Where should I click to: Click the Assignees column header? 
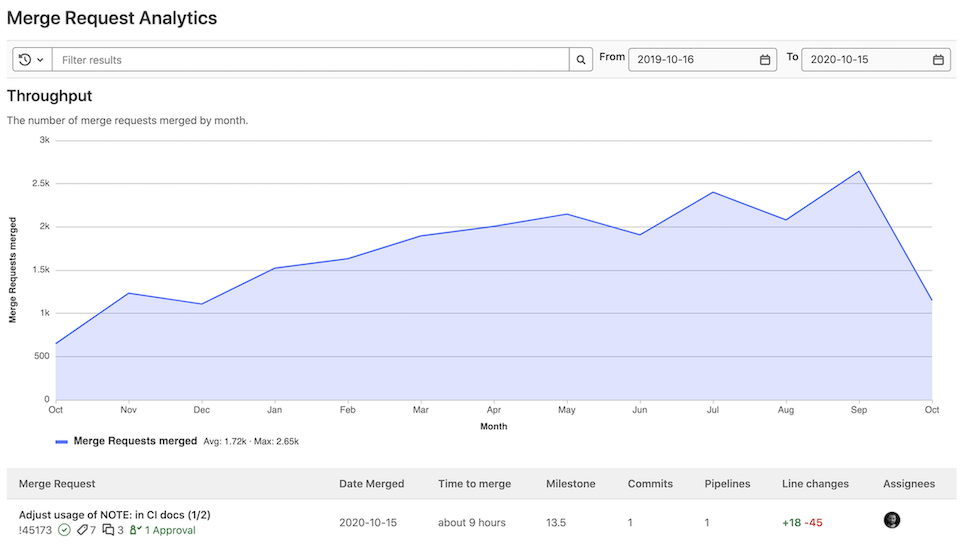(x=909, y=484)
